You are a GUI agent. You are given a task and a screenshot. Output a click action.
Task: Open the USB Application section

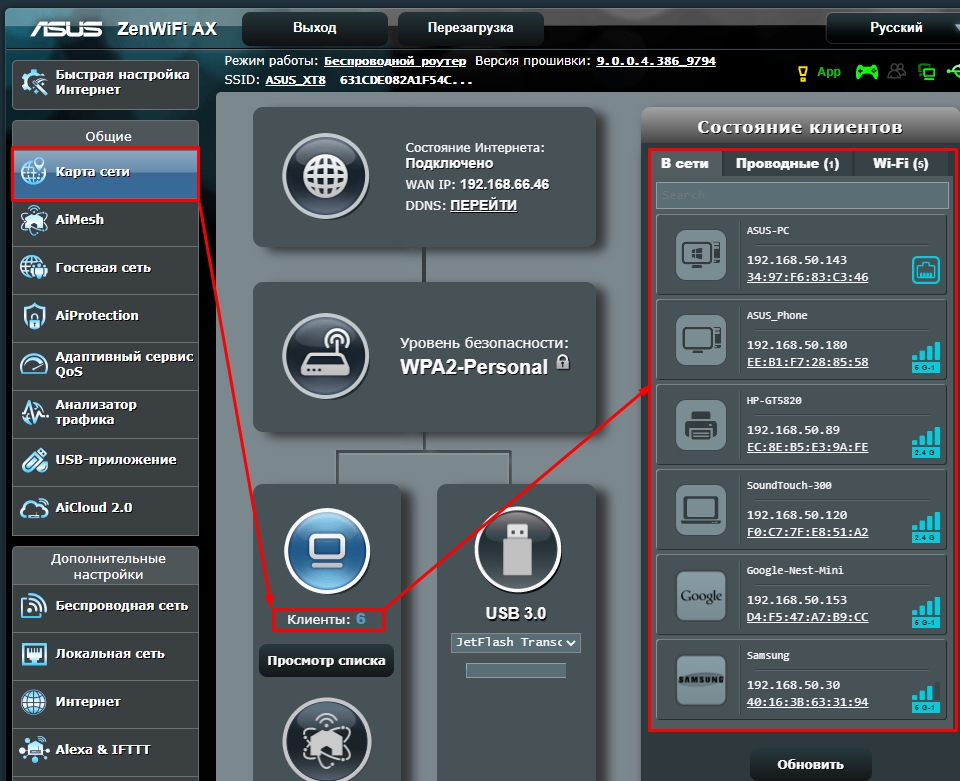click(x=100, y=462)
